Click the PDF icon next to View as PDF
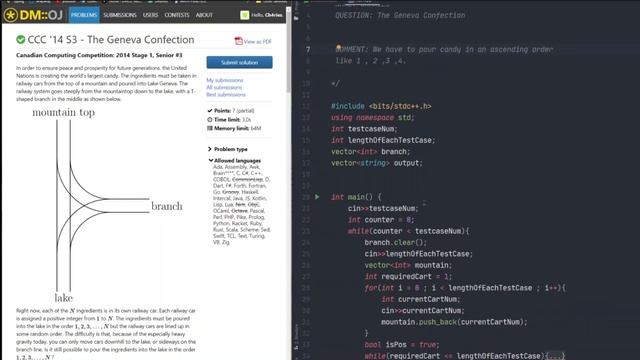Screen dimensions: 640x360 tap(238, 41)
